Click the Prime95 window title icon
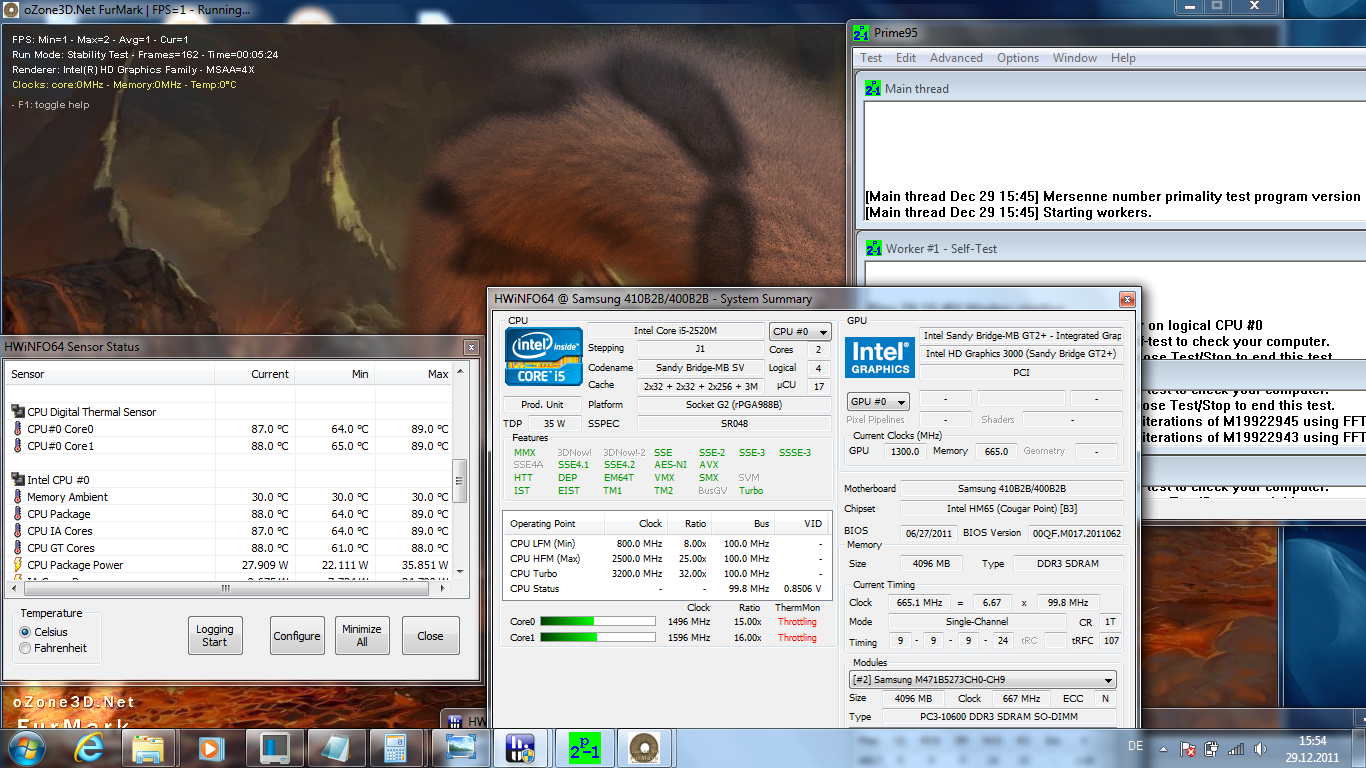 pos(861,32)
